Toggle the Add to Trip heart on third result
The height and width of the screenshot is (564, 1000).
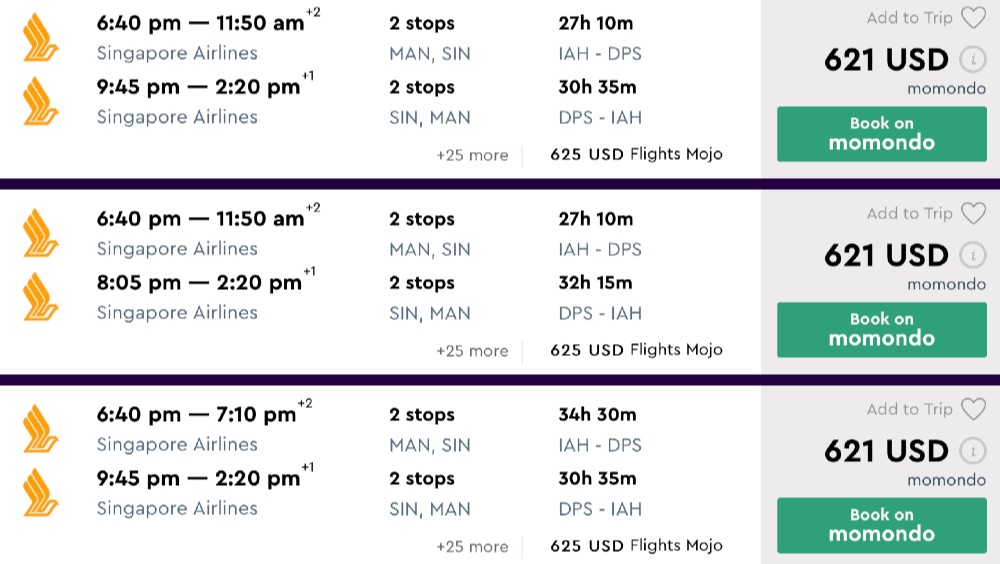972,410
